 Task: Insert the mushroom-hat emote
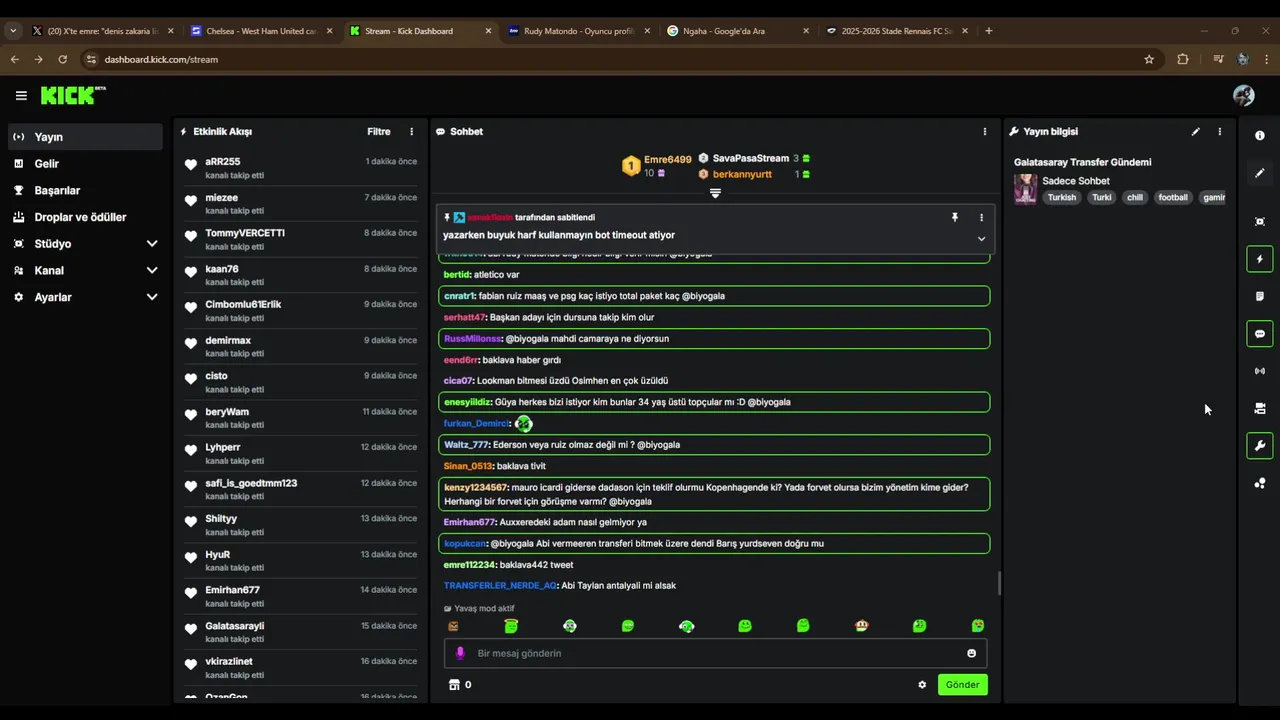[862, 626]
